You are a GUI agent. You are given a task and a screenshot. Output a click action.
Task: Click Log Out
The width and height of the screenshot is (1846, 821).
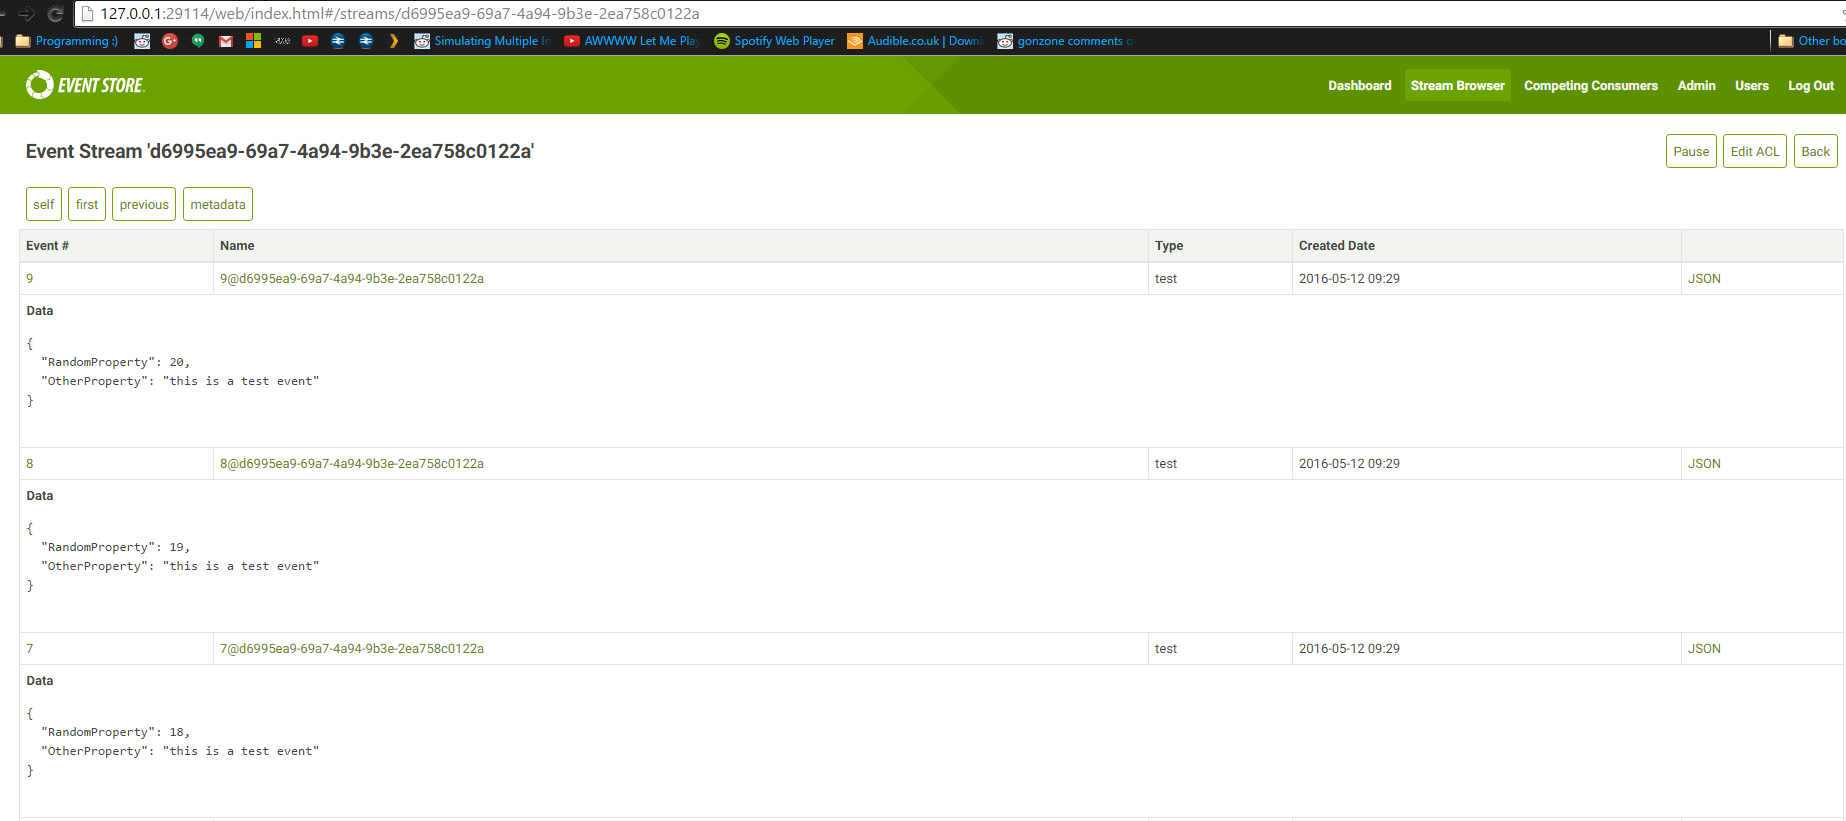(x=1811, y=86)
